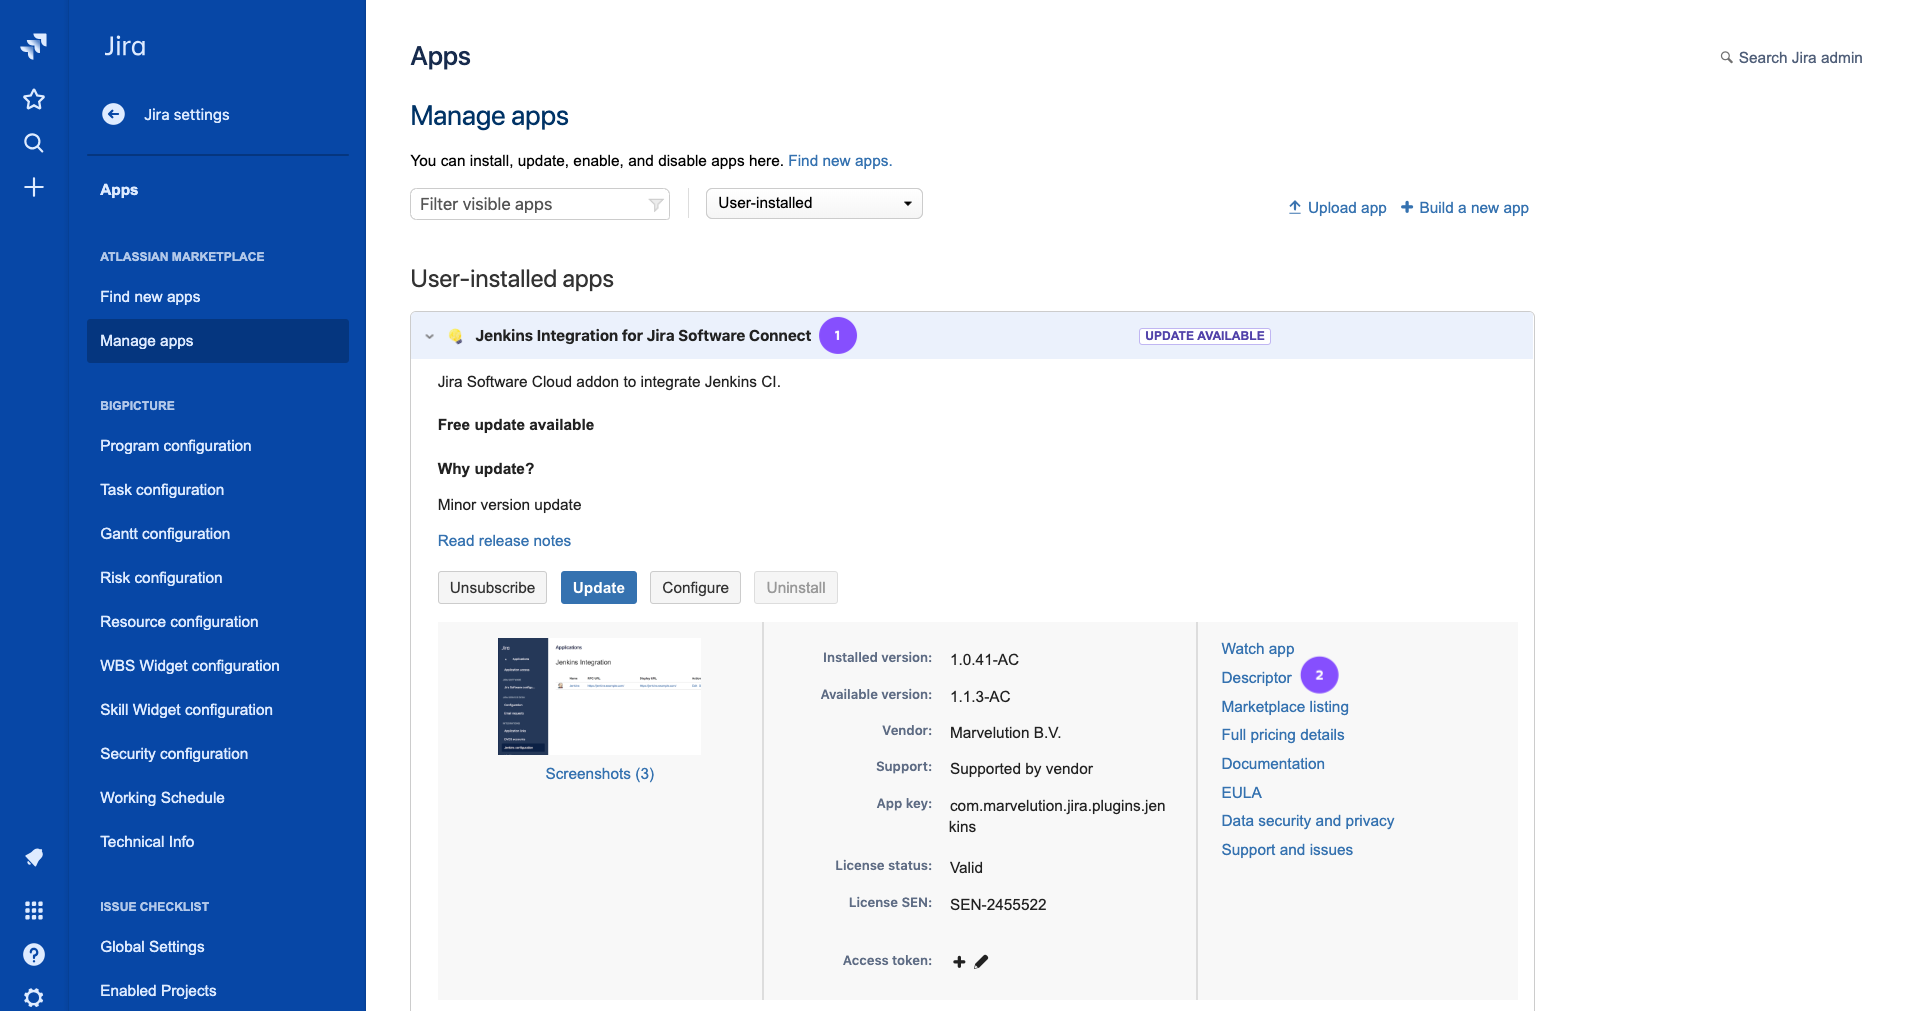Open the User-installed dropdown
Screen dimensions: 1914x1011
coord(814,203)
